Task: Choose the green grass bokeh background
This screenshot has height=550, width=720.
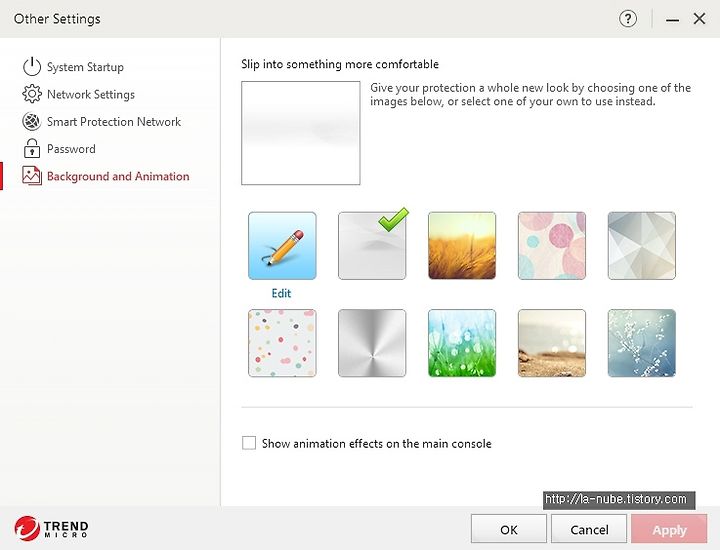Action: coord(462,343)
